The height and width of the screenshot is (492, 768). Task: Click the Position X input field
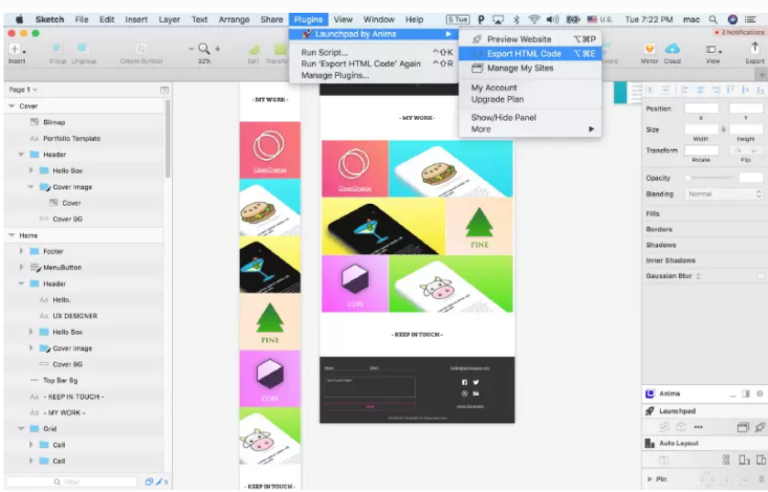click(x=701, y=108)
